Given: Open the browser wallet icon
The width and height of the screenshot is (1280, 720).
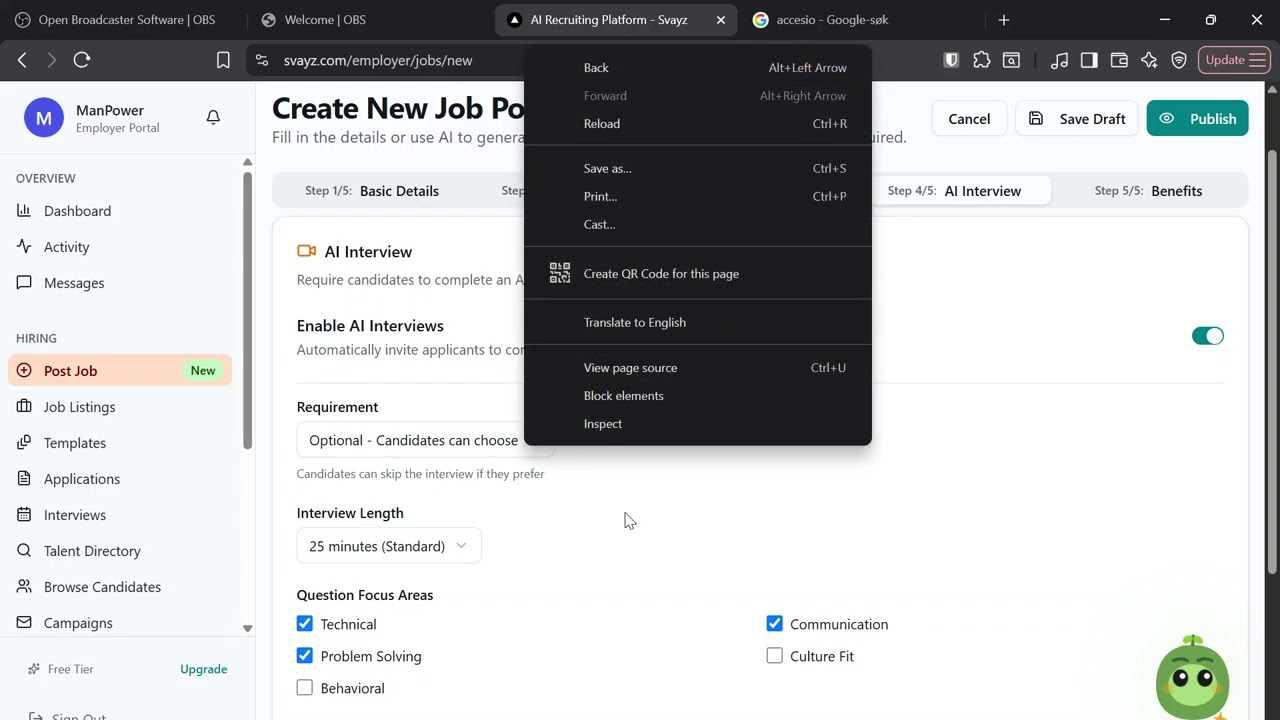Looking at the screenshot, I should (1119, 60).
